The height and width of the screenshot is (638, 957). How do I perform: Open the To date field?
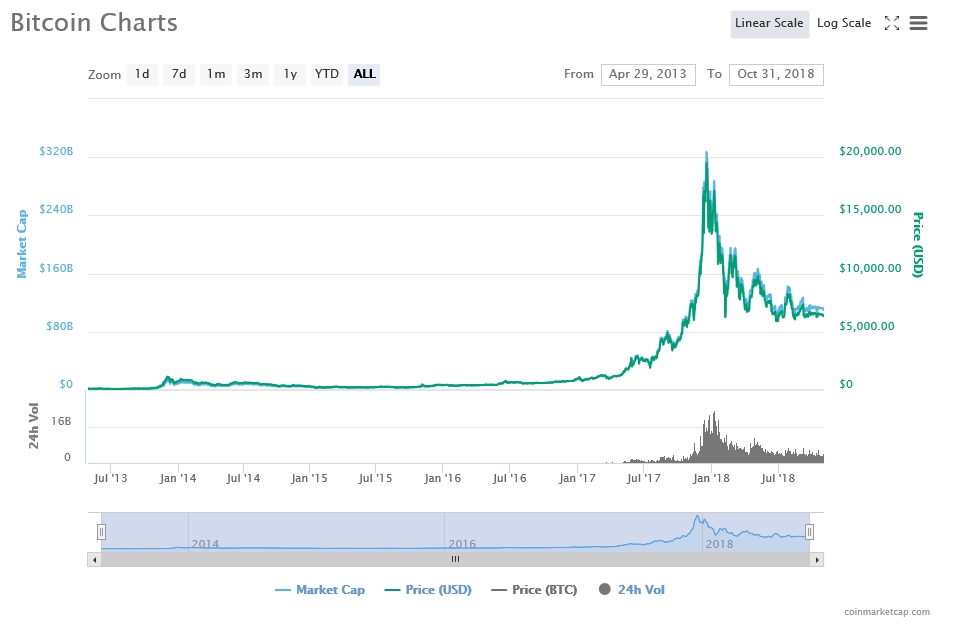(776, 74)
